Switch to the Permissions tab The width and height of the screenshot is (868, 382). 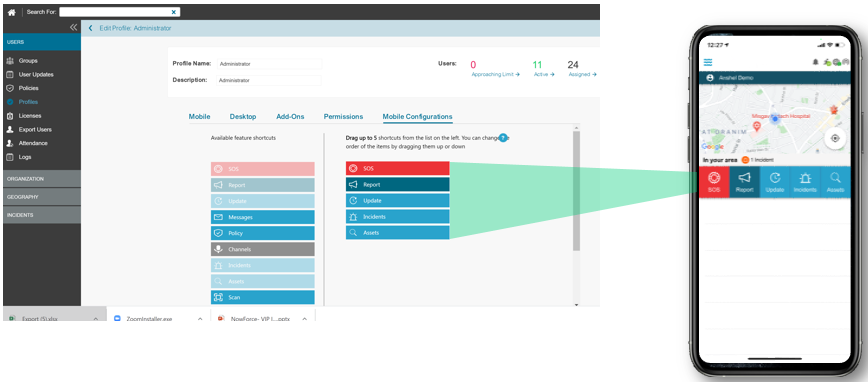click(343, 117)
